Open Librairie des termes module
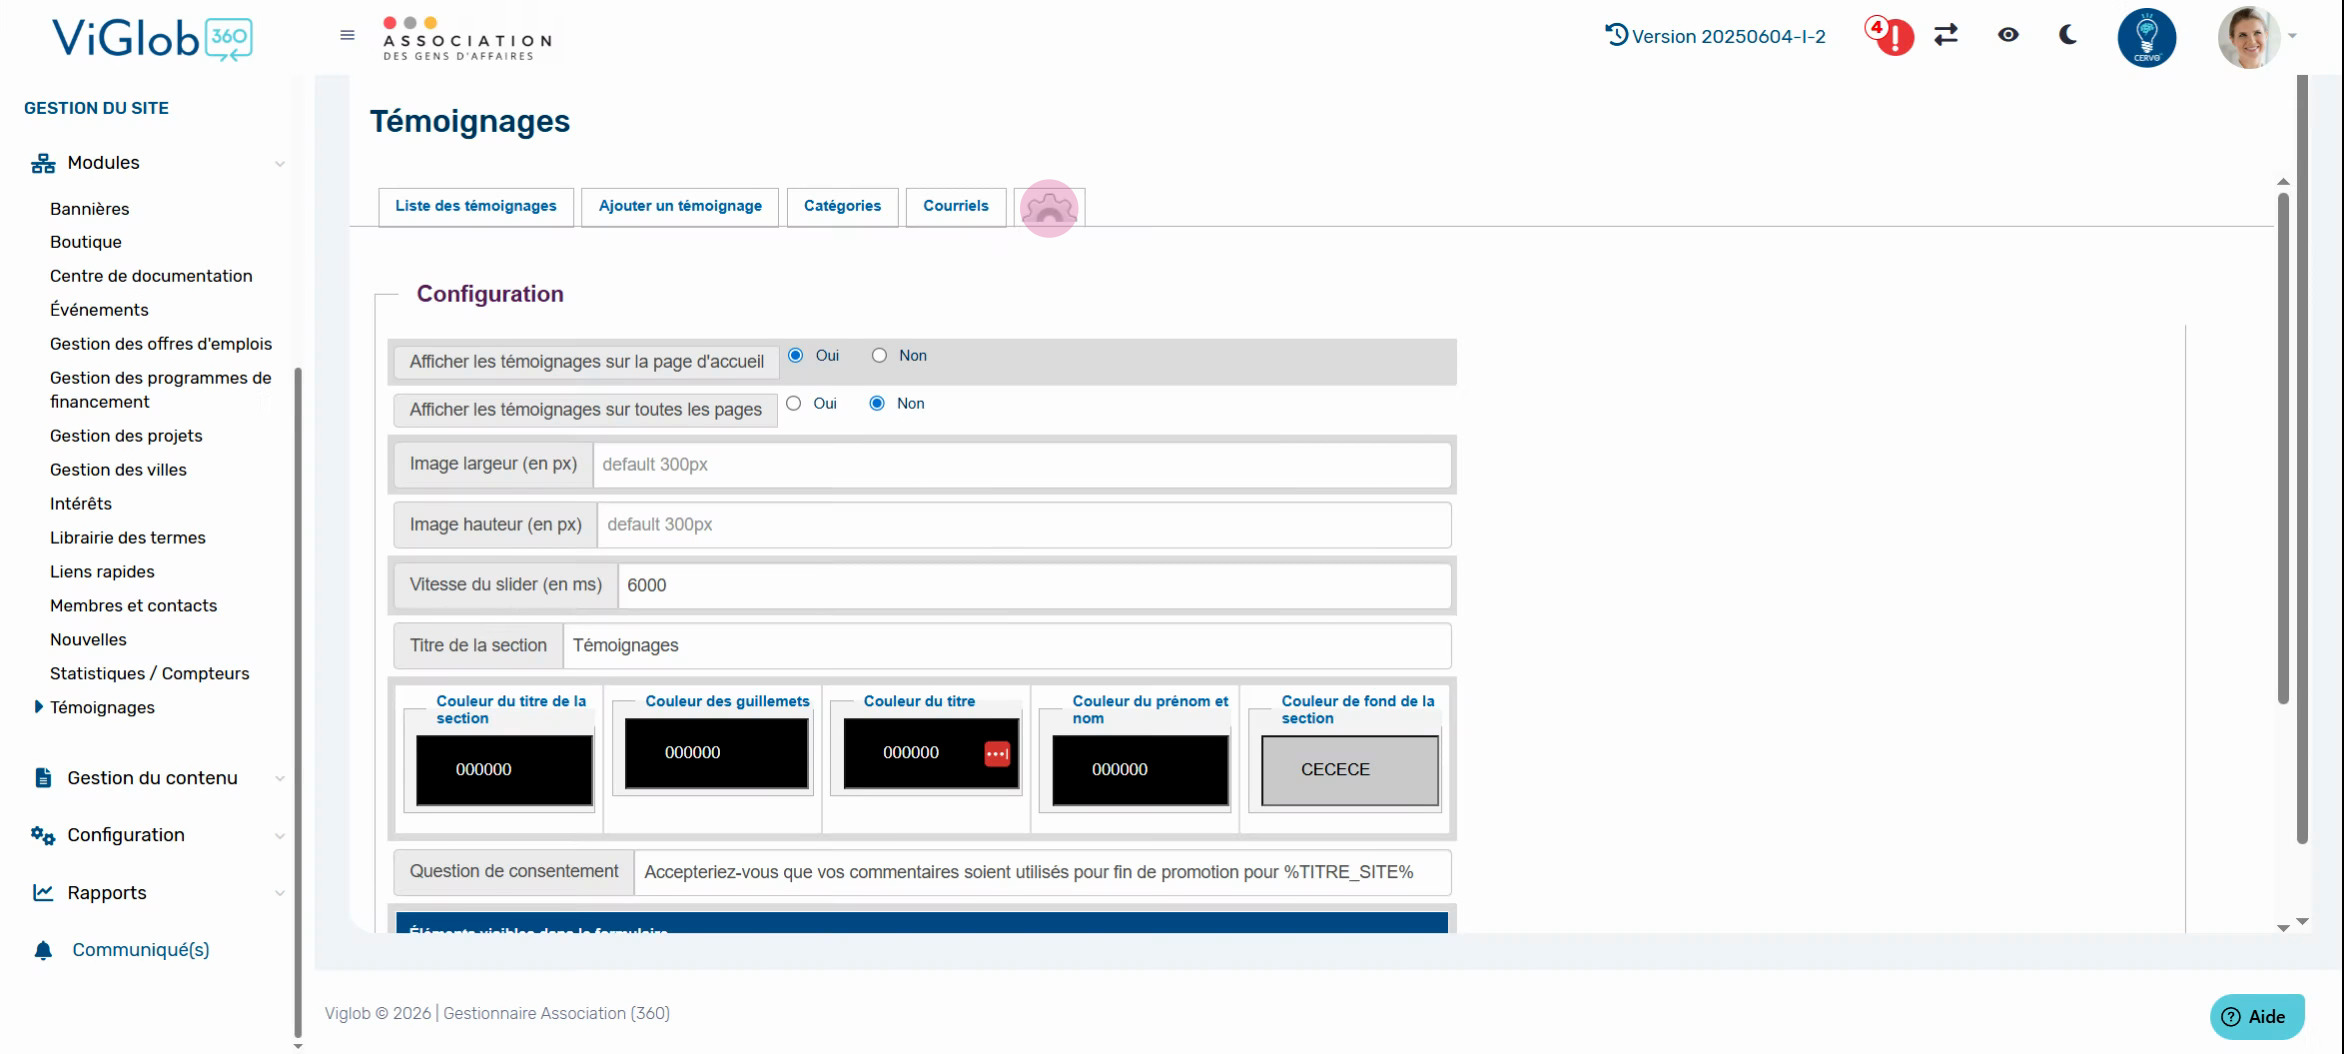The height and width of the screenshot is (1054, 2344). 128,538
